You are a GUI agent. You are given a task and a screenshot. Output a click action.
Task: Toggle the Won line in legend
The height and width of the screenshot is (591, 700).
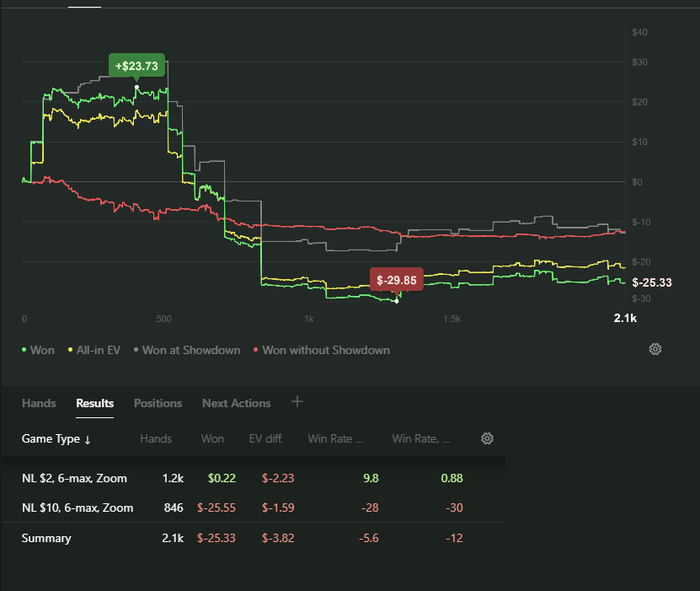pyautogui.click(x=38, y=350)
